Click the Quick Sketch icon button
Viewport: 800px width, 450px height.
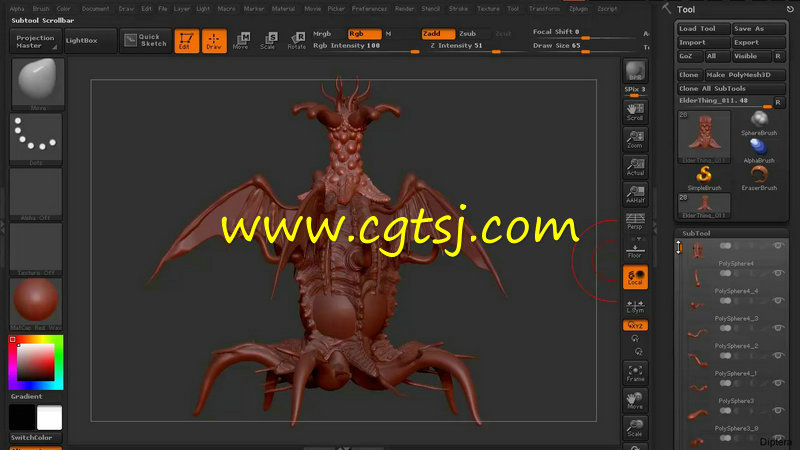pyautogui.click(x=146, y=40)
